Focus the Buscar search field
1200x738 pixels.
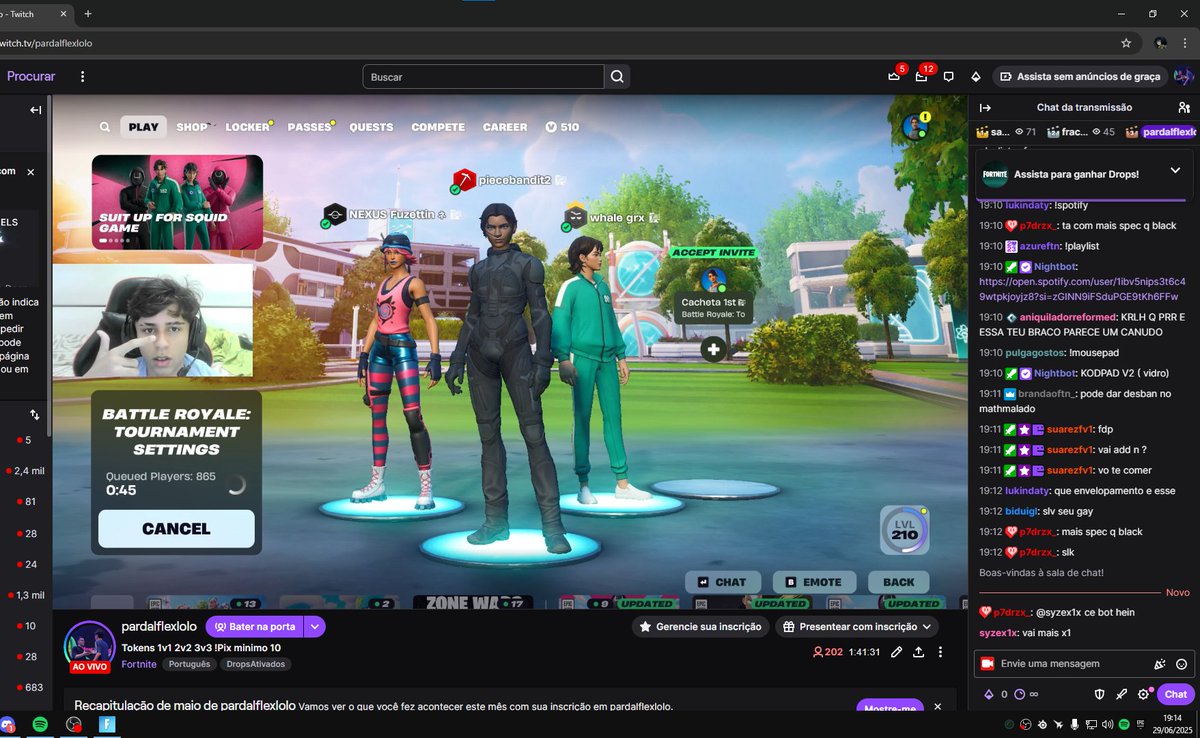[x=483, y=77]
